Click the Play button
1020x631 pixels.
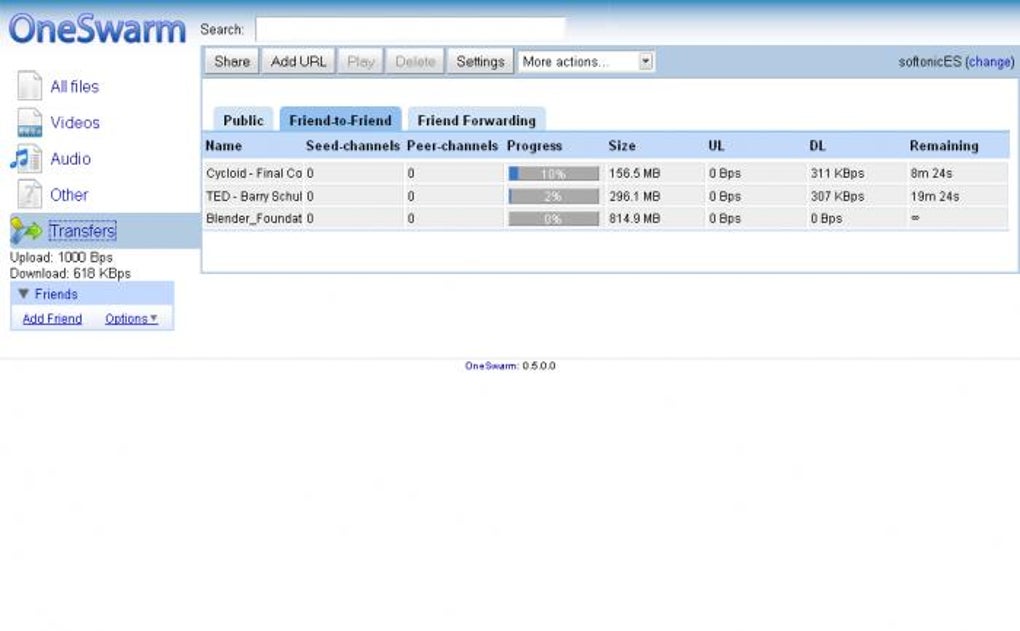(x=361, y=62)
